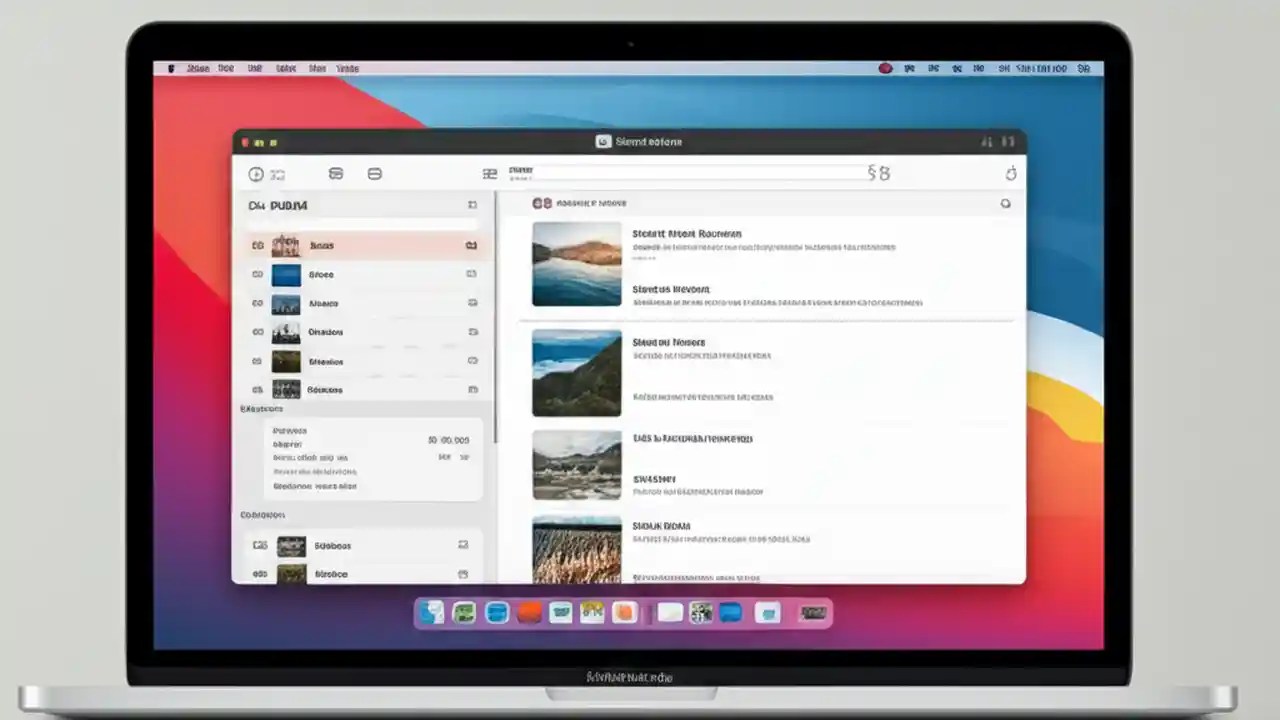This screenshot has width=1280, height=720.
Task: Click the volume-style control in the menu bar tray
Action: click(x=956, y=68)
